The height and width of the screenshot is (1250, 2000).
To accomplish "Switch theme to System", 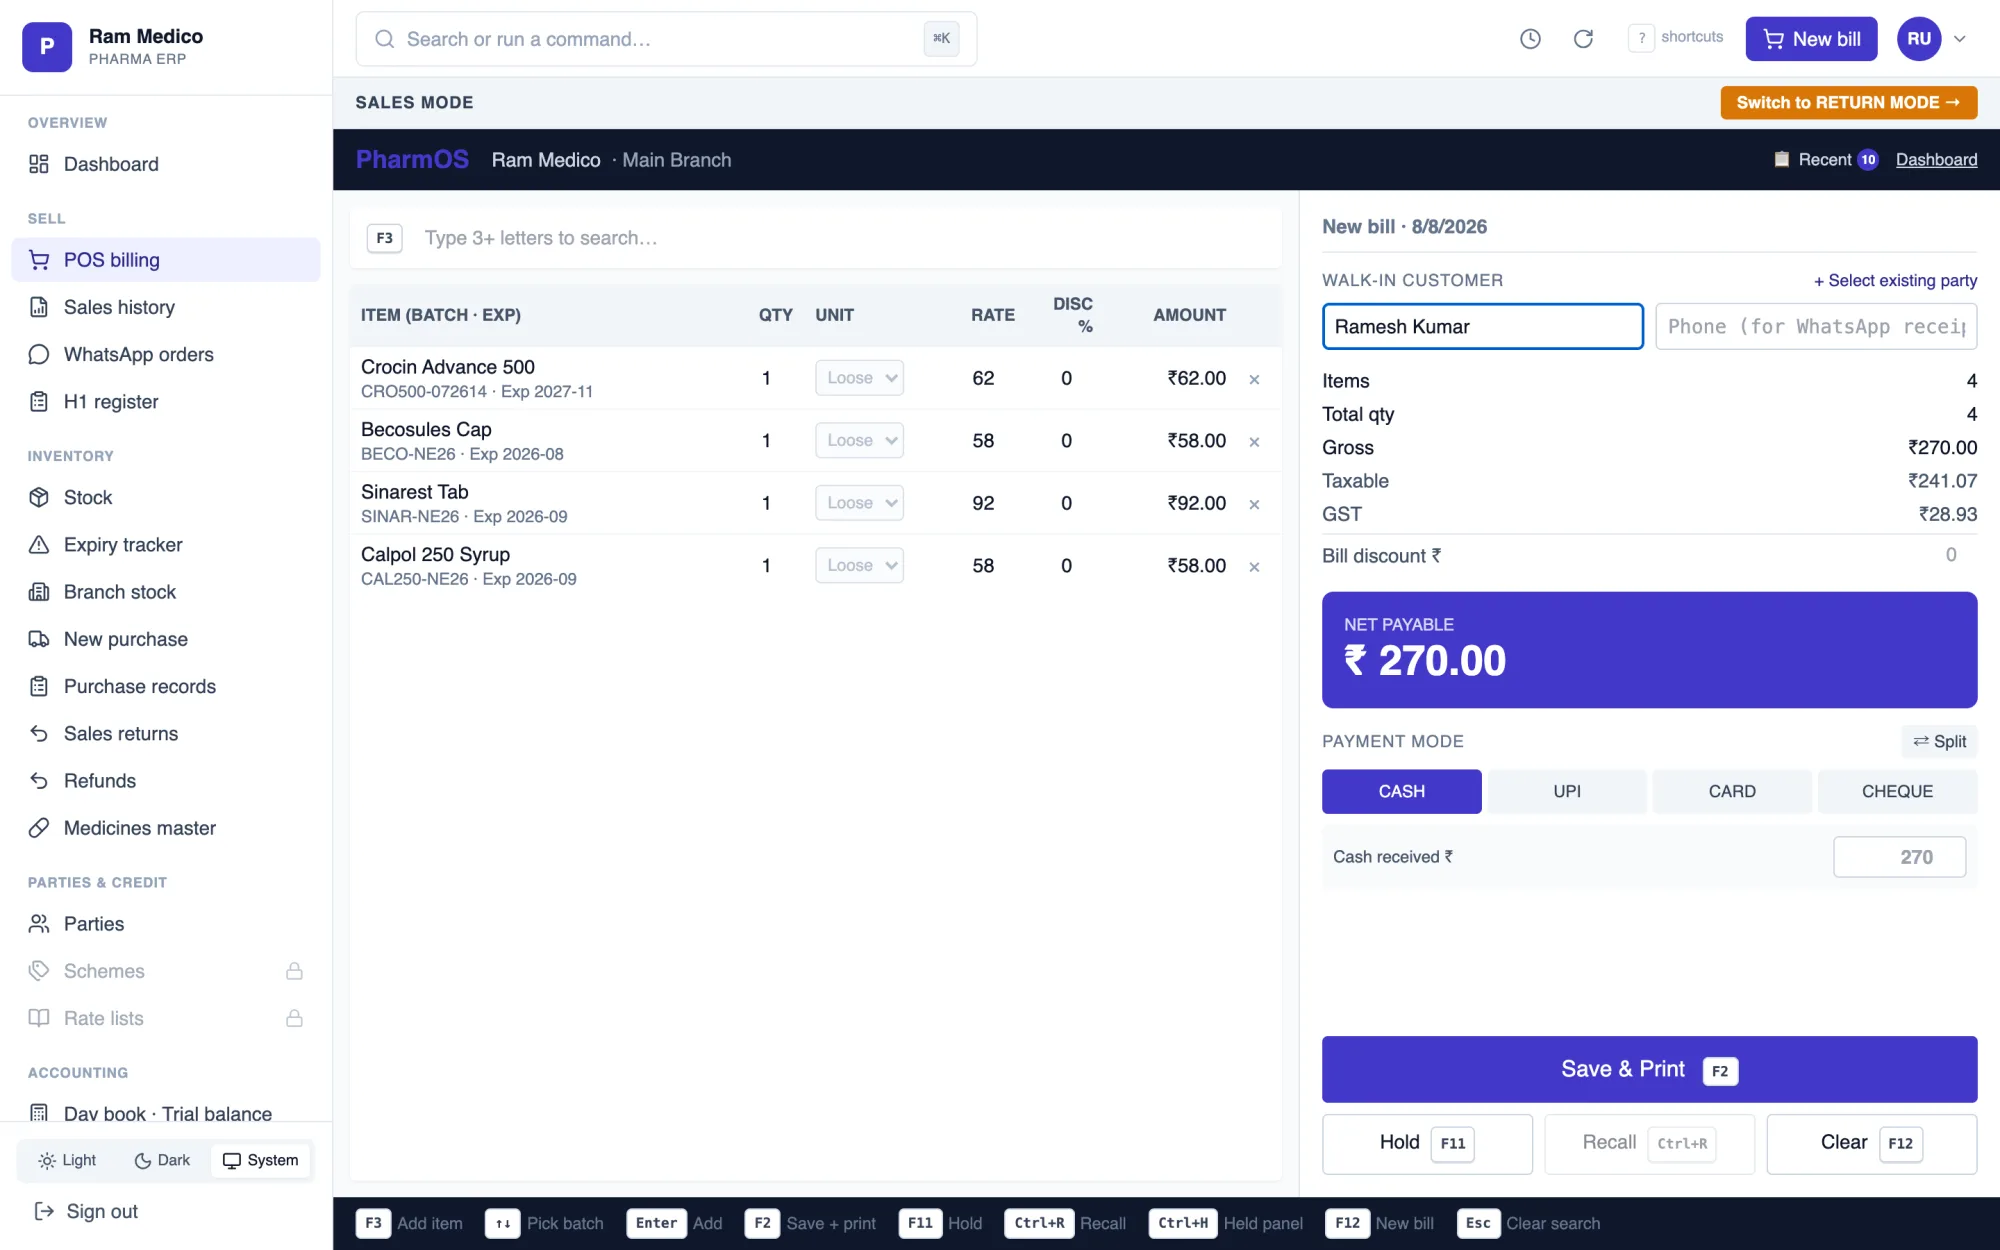I will [261, 1160].
